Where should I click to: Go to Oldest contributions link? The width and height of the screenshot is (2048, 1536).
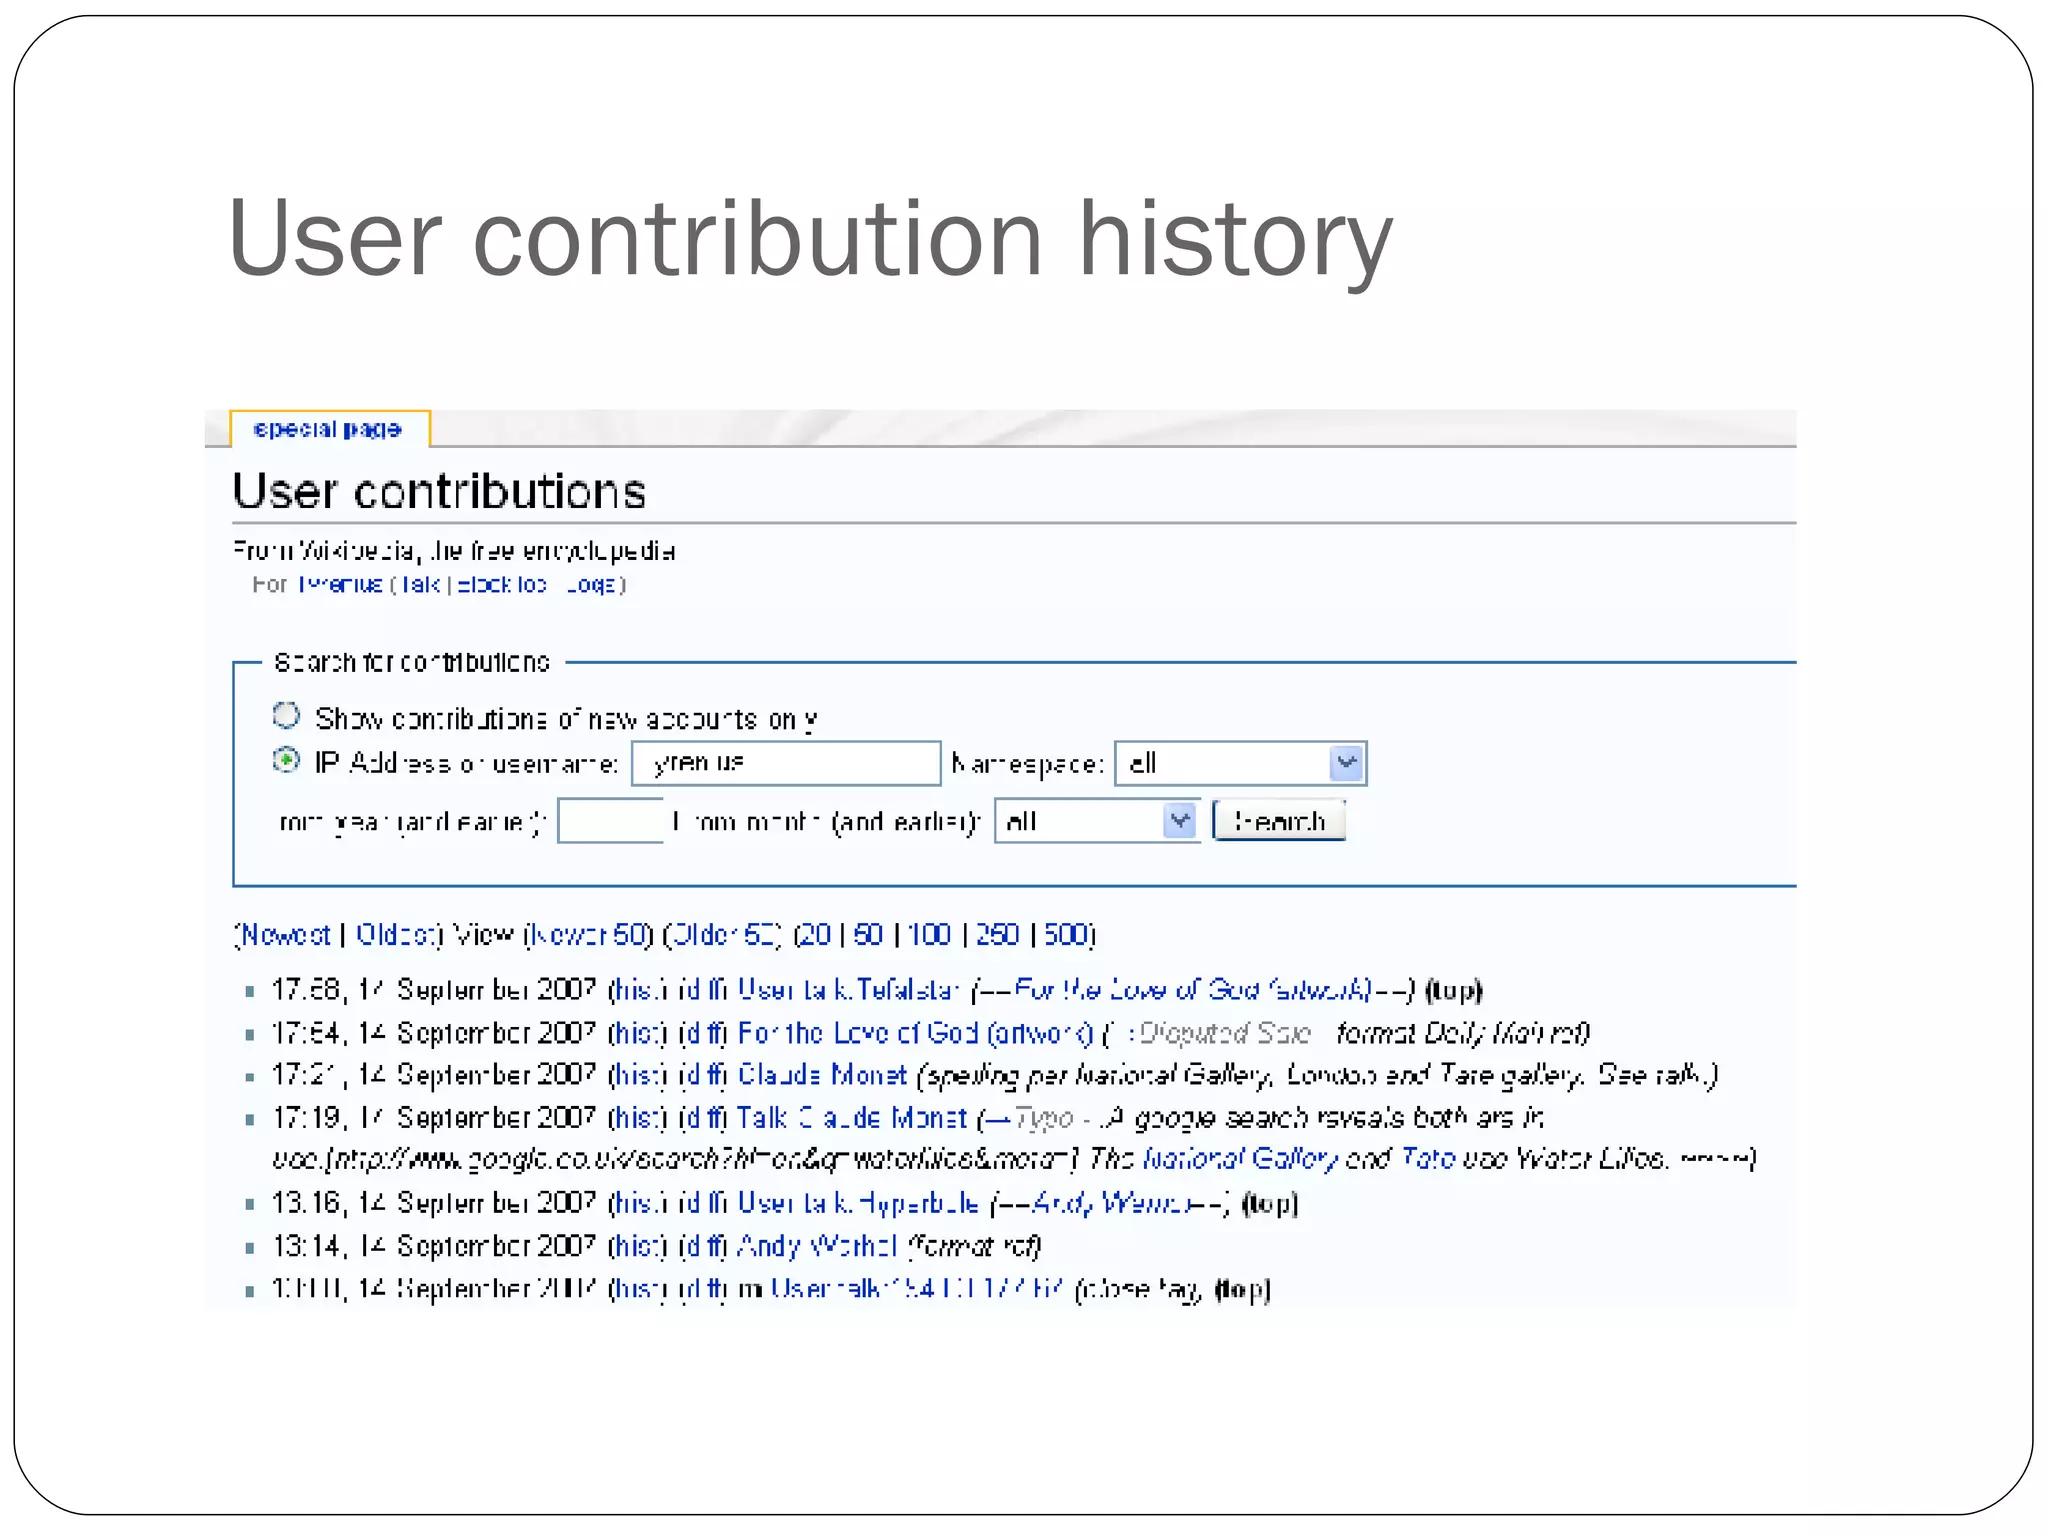pos(396,934)
